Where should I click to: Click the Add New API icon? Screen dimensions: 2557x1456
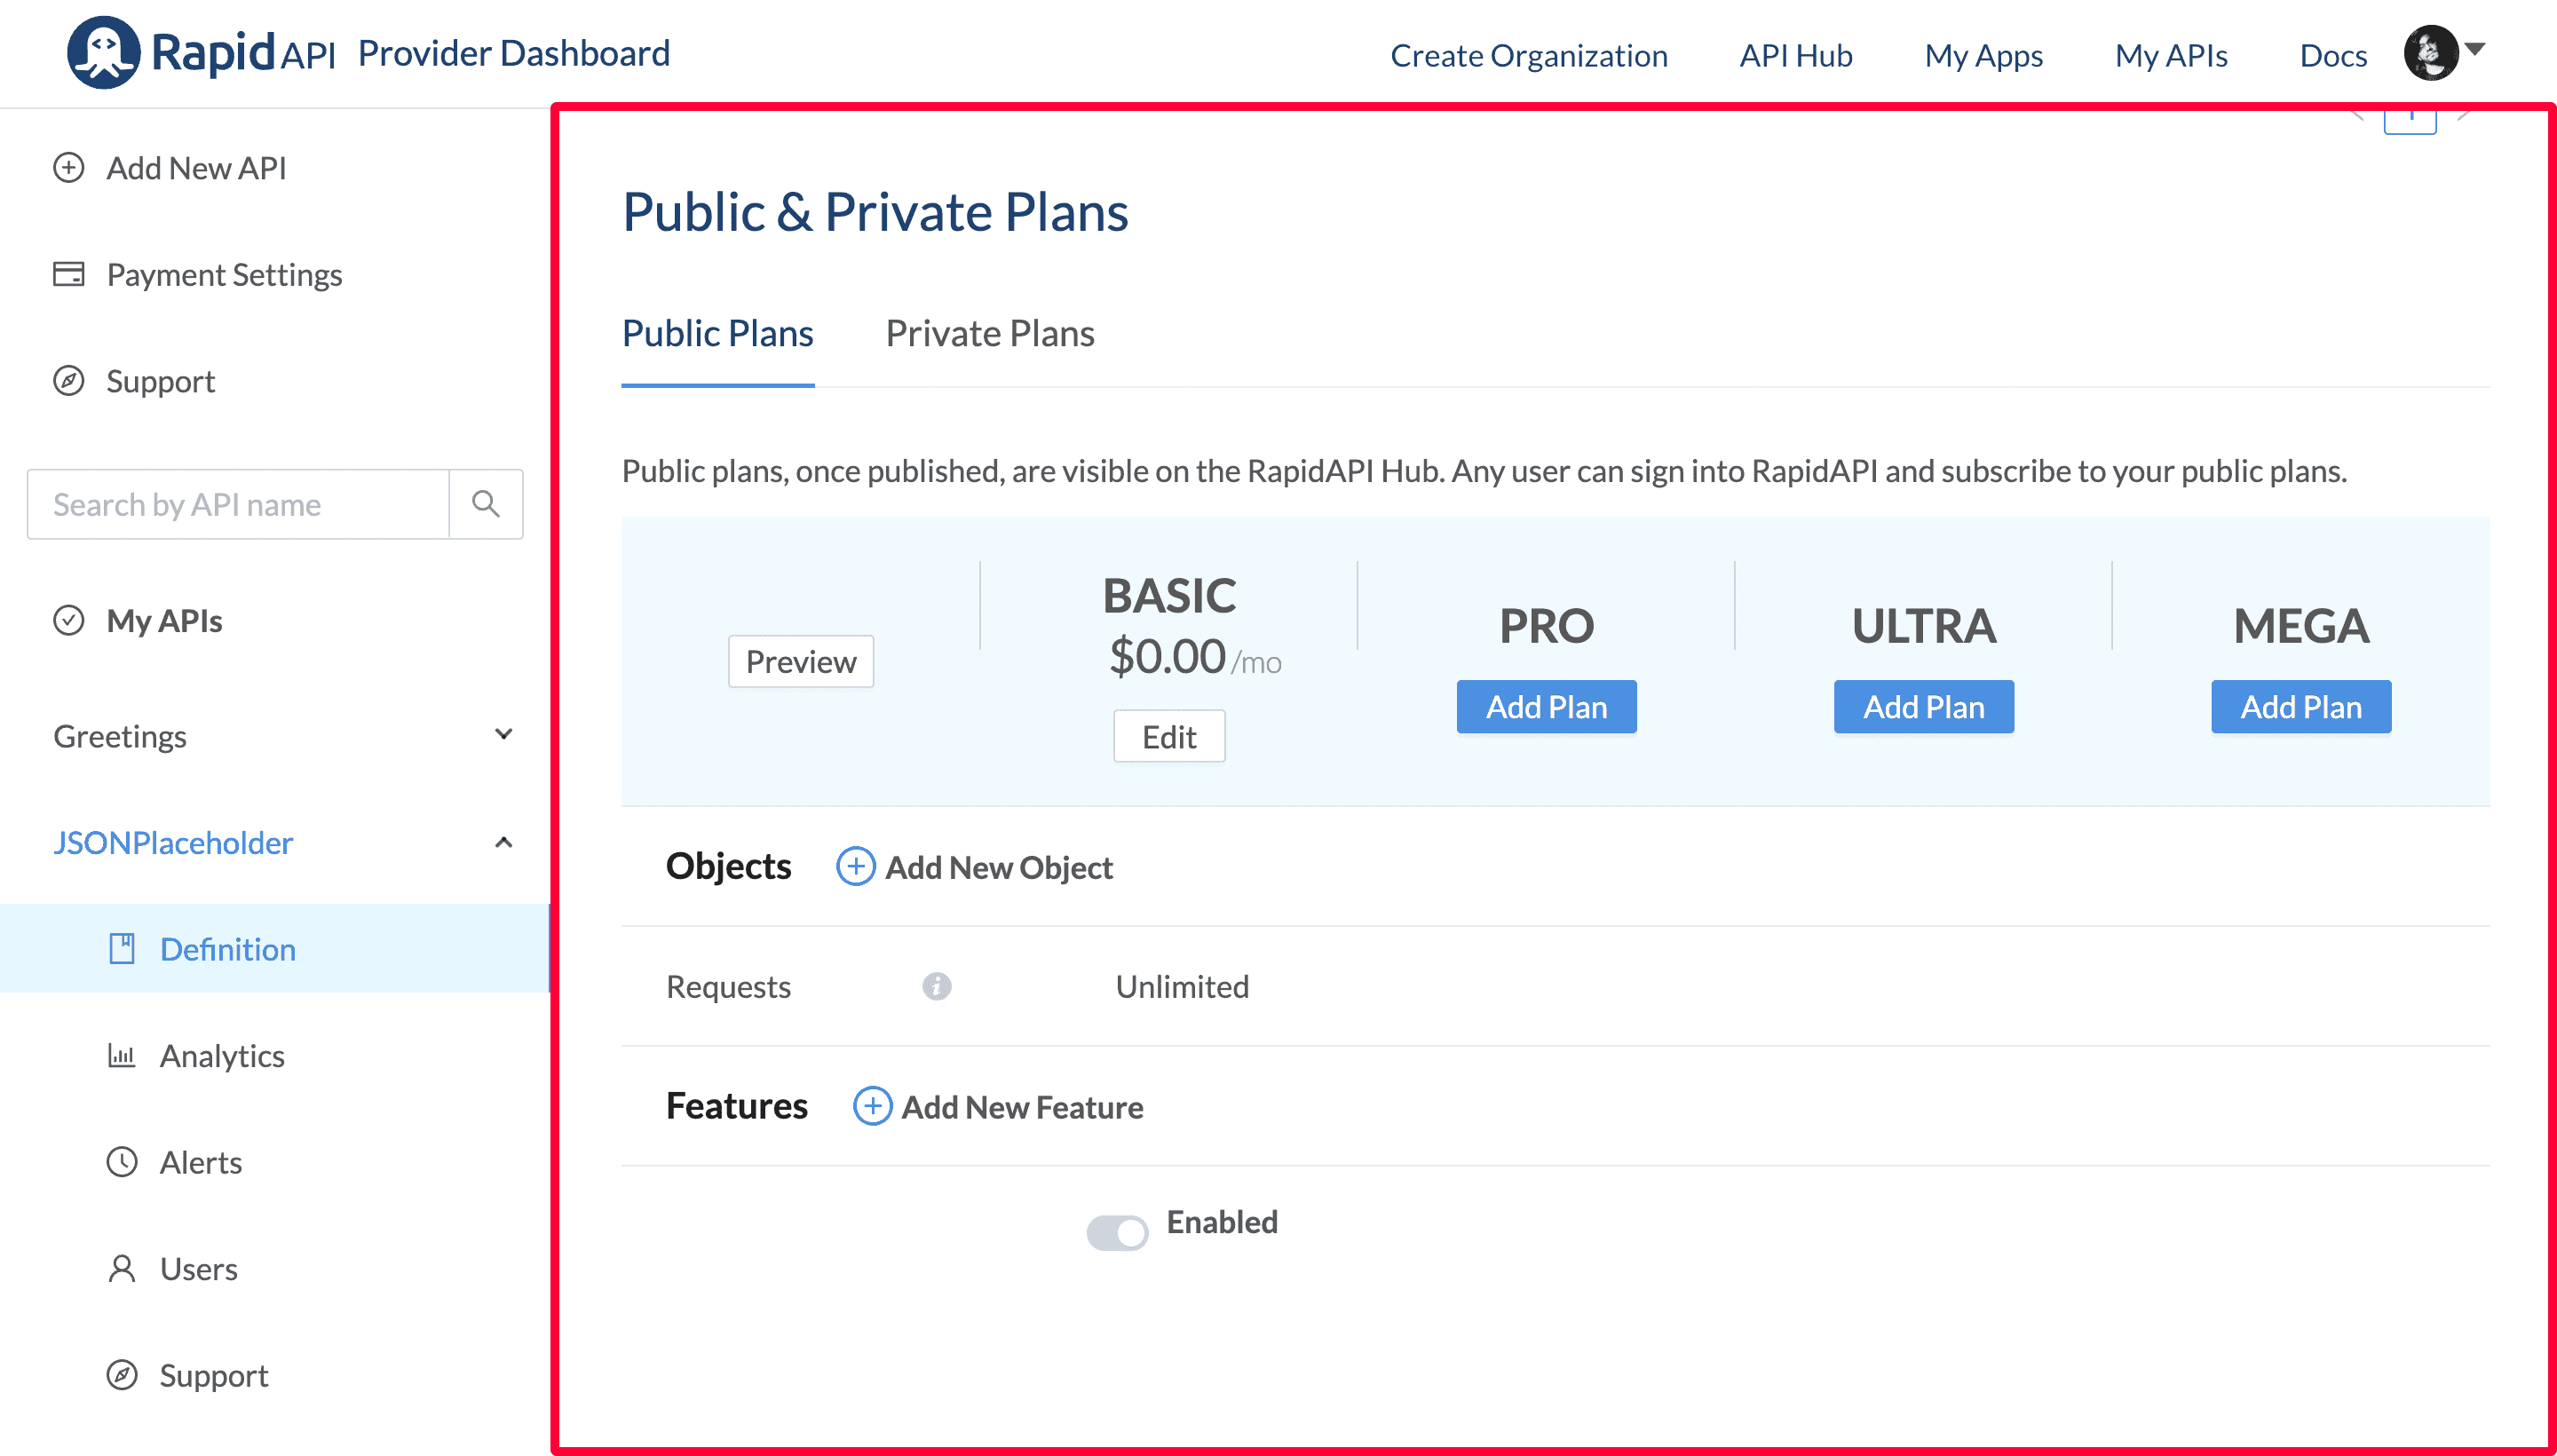click(67, 169)
